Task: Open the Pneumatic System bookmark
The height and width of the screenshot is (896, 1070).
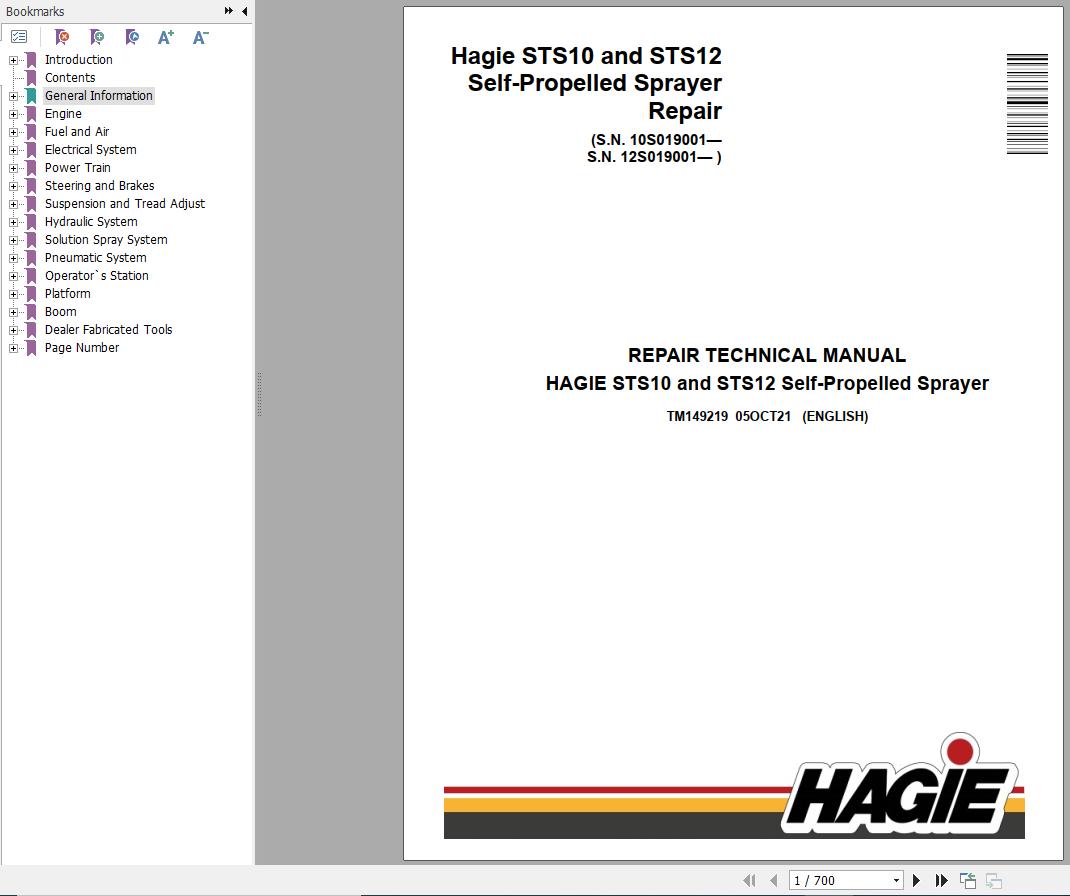Action: coord(96,257)
